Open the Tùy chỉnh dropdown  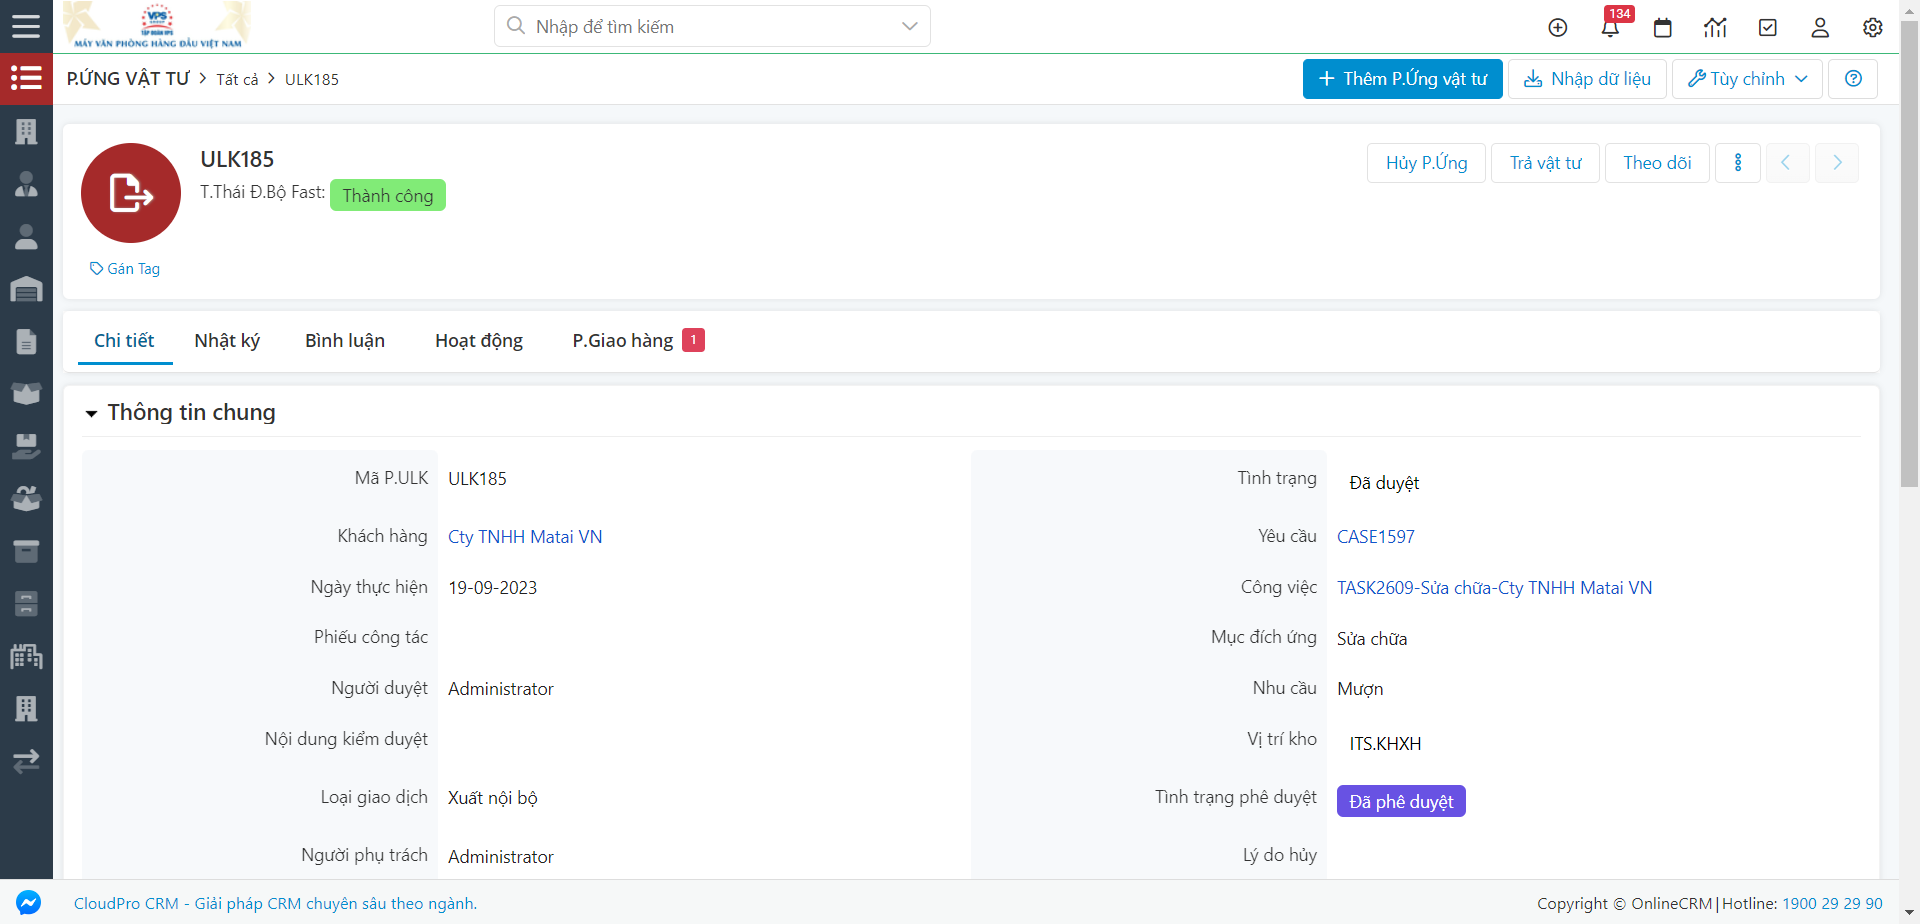[1747, 79]
